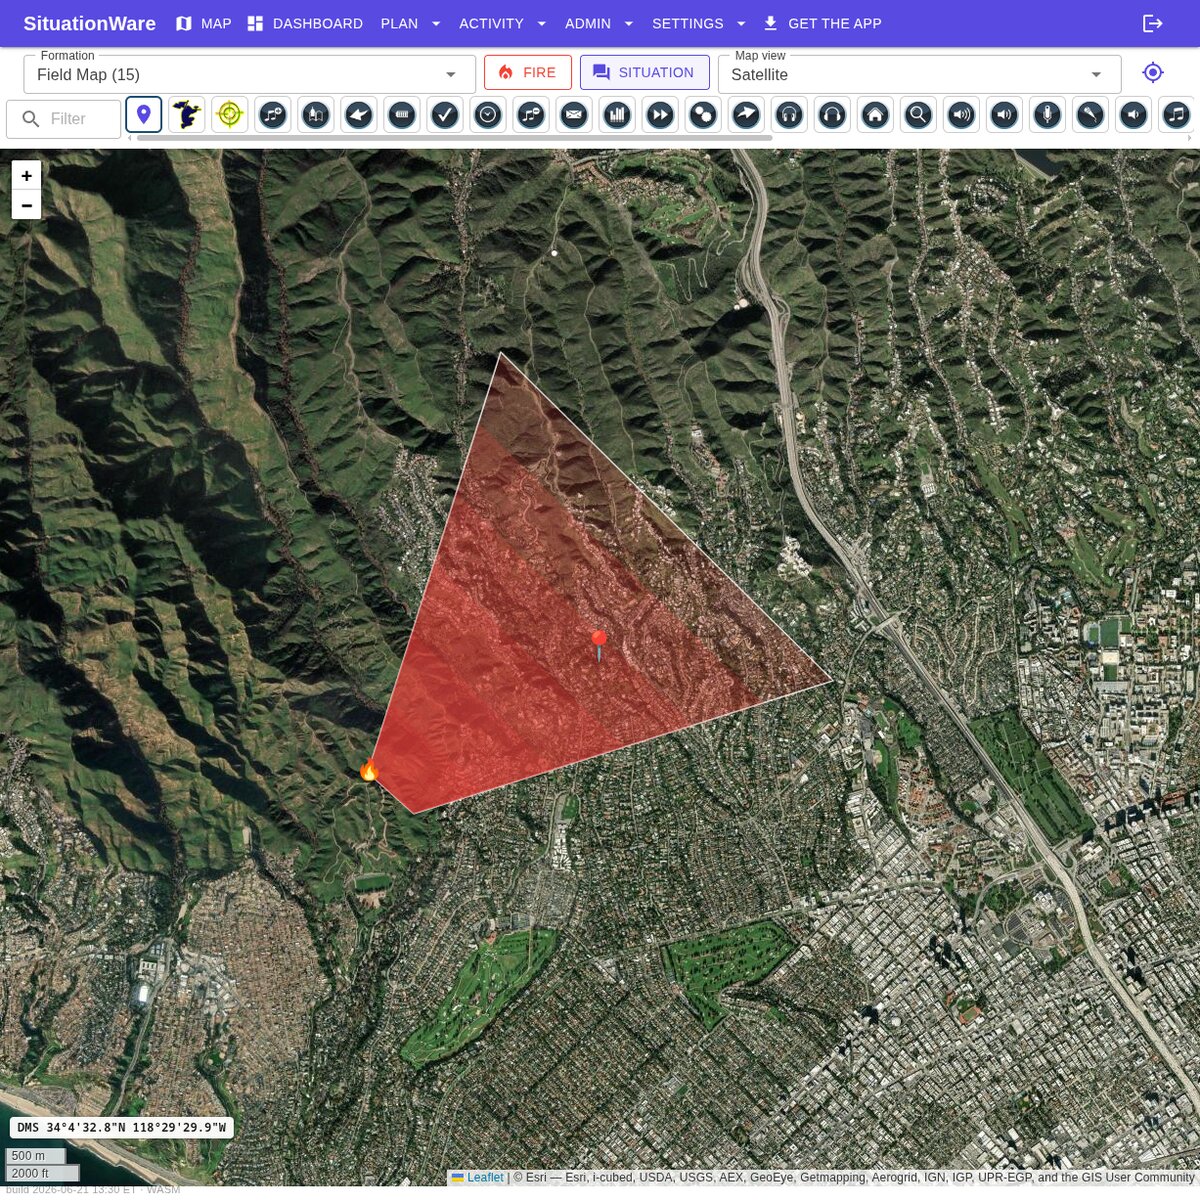The width and height of the screenshot is (1200, 1202).
Task: Expand the SETTINGS menu arrow
Action: pyautogui.click(x=741, y=23)
